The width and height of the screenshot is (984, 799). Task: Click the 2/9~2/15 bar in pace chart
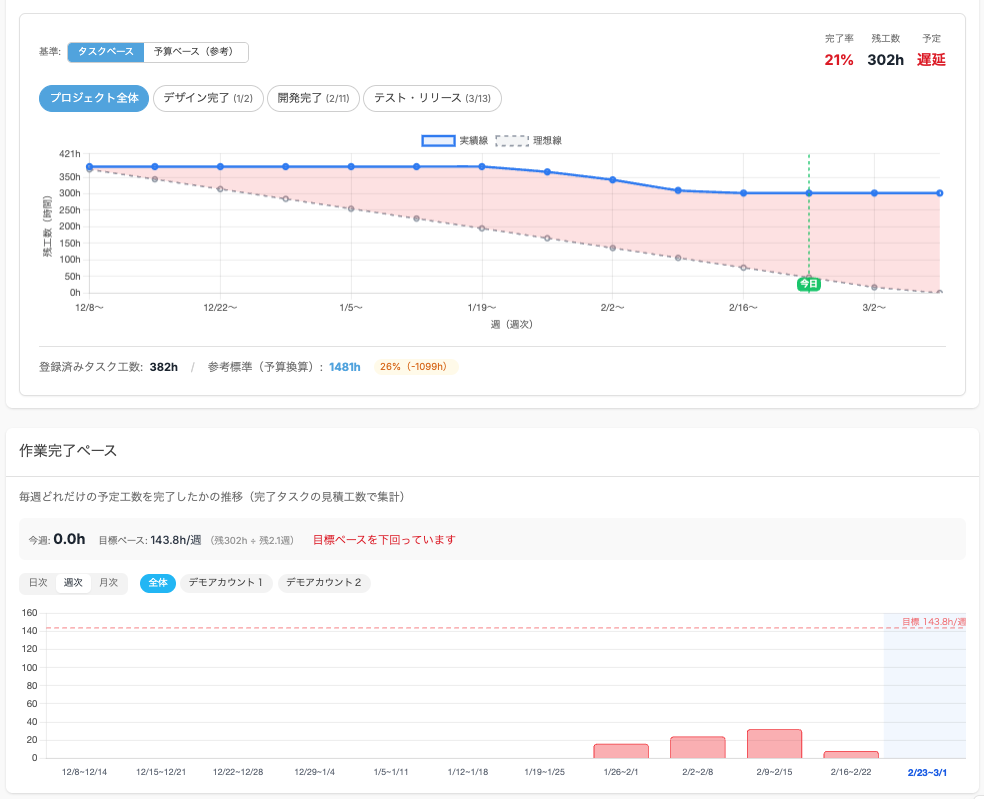(772, 742)
